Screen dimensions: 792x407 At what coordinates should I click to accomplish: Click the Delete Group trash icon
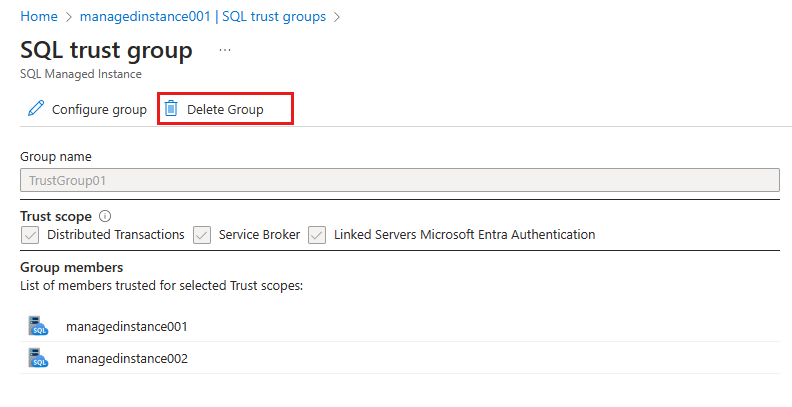(x=171, y=108)
